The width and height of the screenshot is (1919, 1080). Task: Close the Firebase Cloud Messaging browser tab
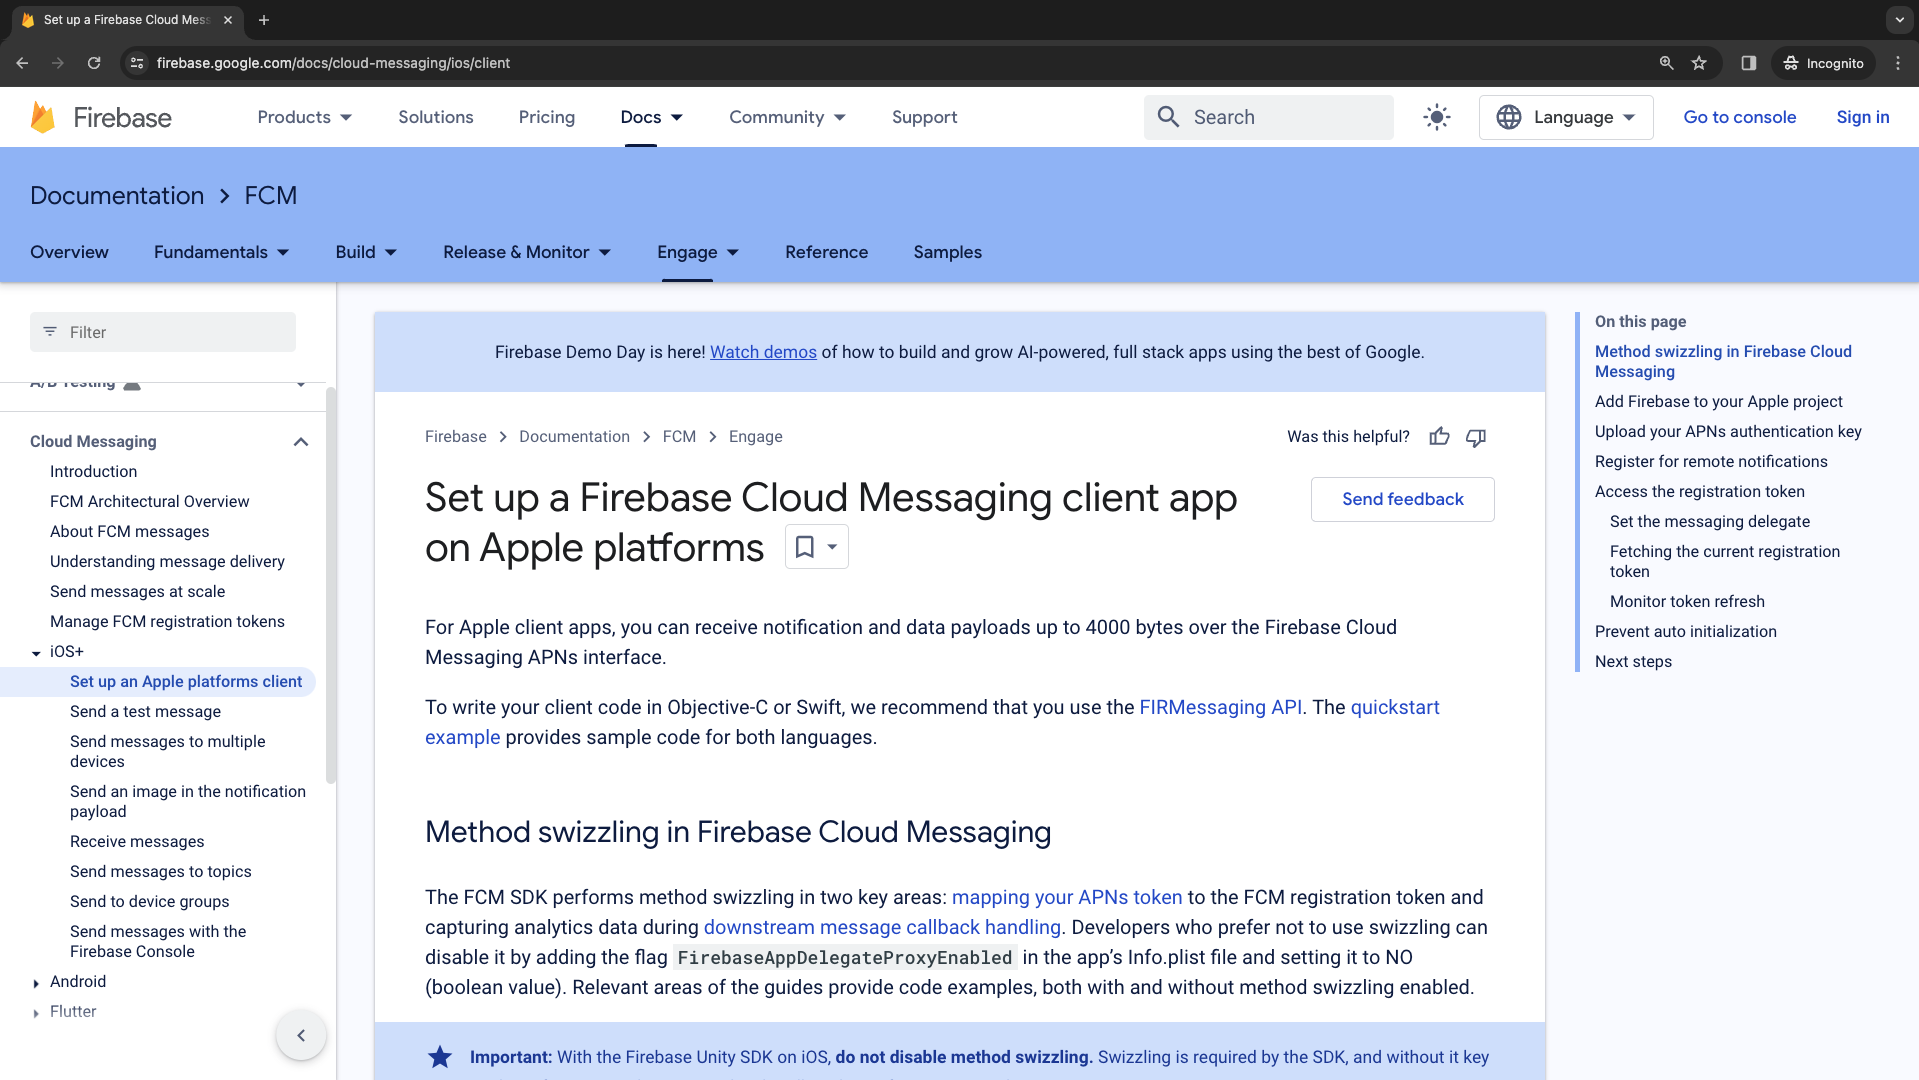tap(228, 20)
